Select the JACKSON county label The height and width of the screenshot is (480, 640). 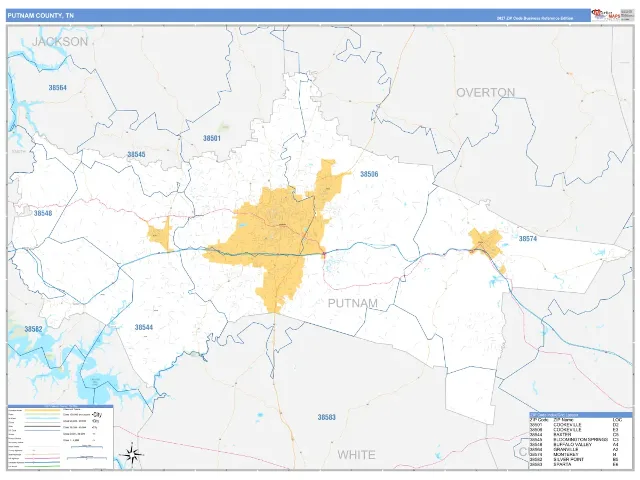(x=60, y=41)
